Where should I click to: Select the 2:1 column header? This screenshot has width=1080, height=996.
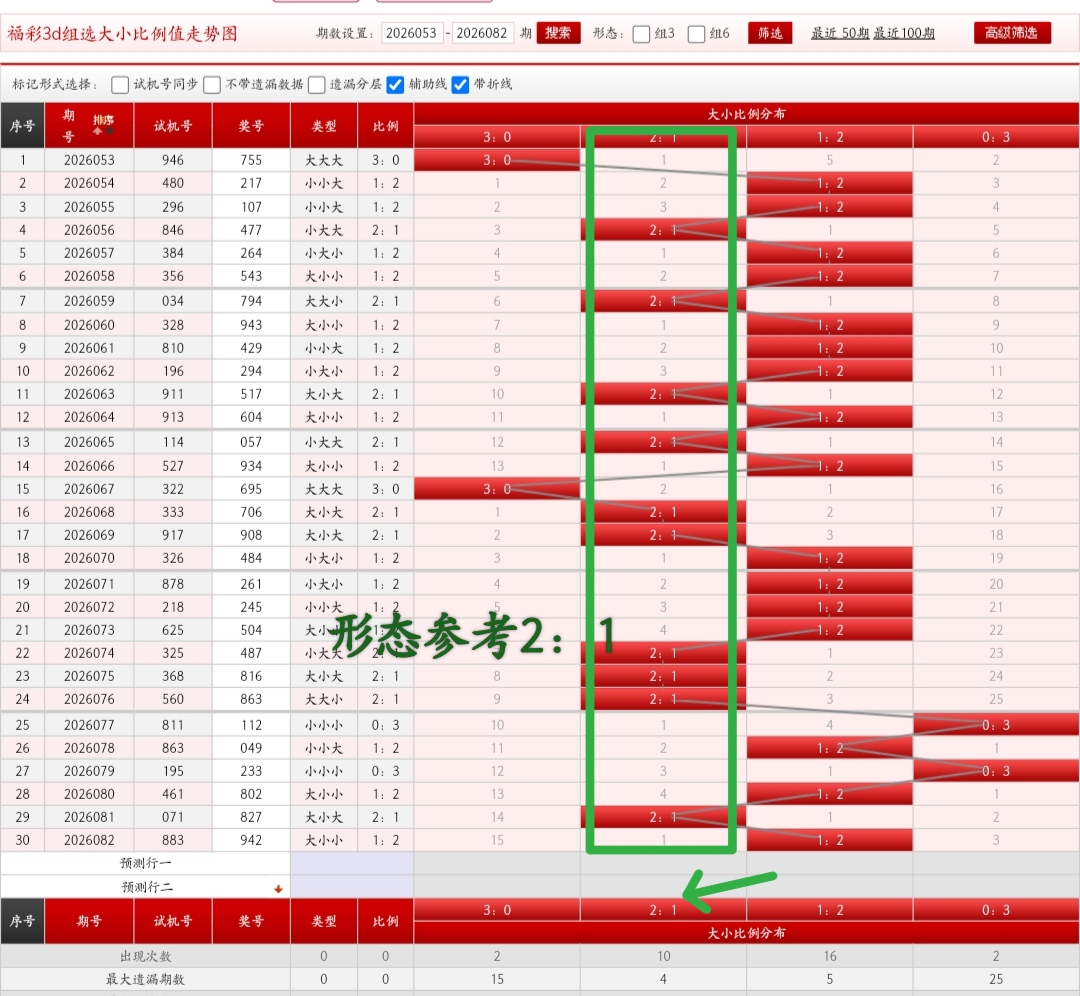point(663,137)
